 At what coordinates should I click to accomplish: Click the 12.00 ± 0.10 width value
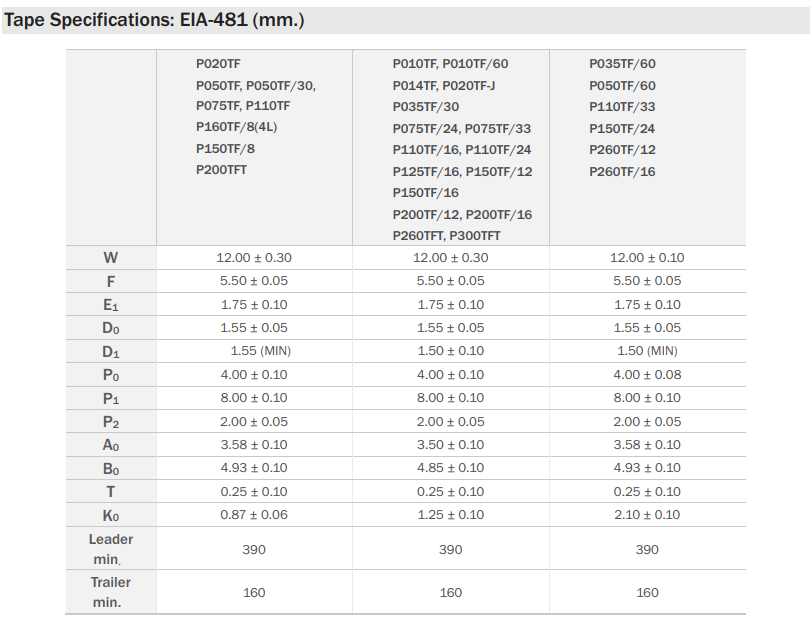click(x=647, y=258)
